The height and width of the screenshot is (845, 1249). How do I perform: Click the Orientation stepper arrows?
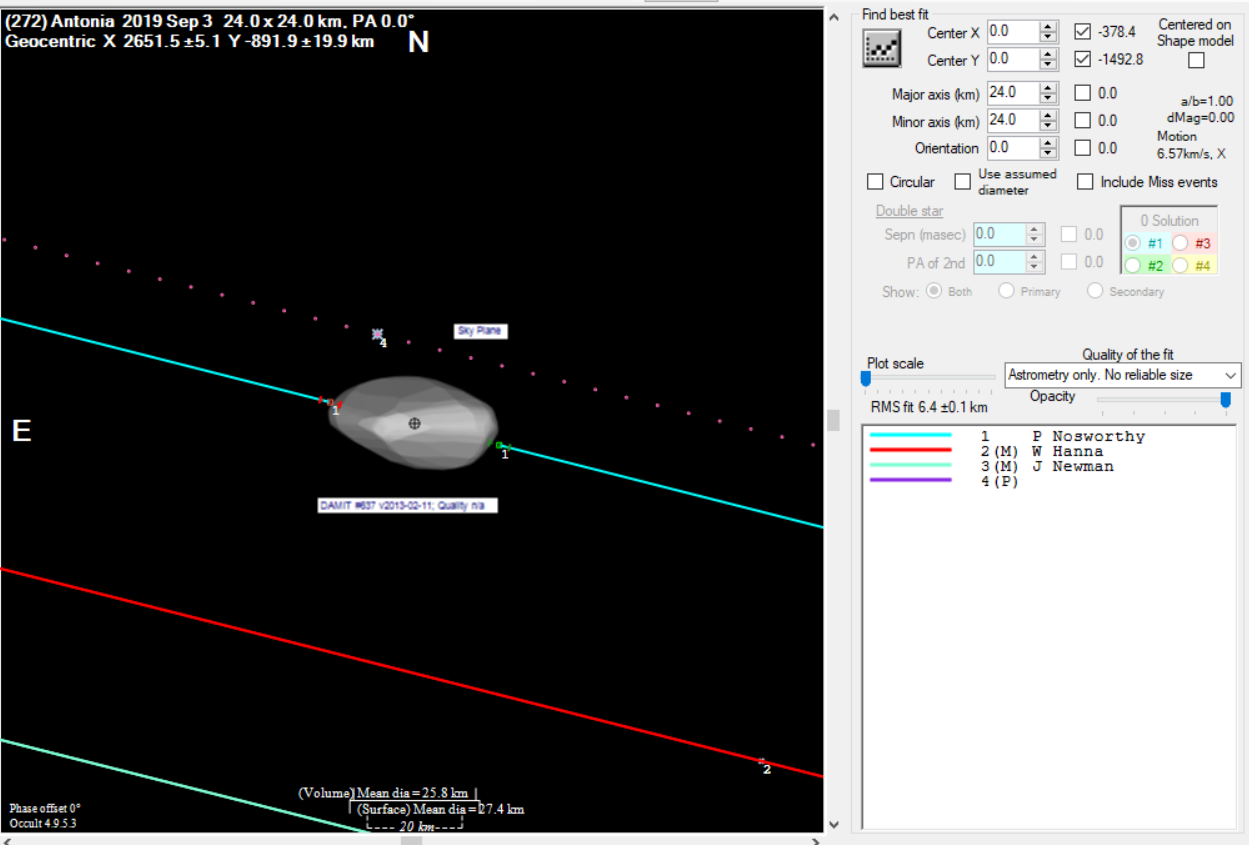(1048, 148)
